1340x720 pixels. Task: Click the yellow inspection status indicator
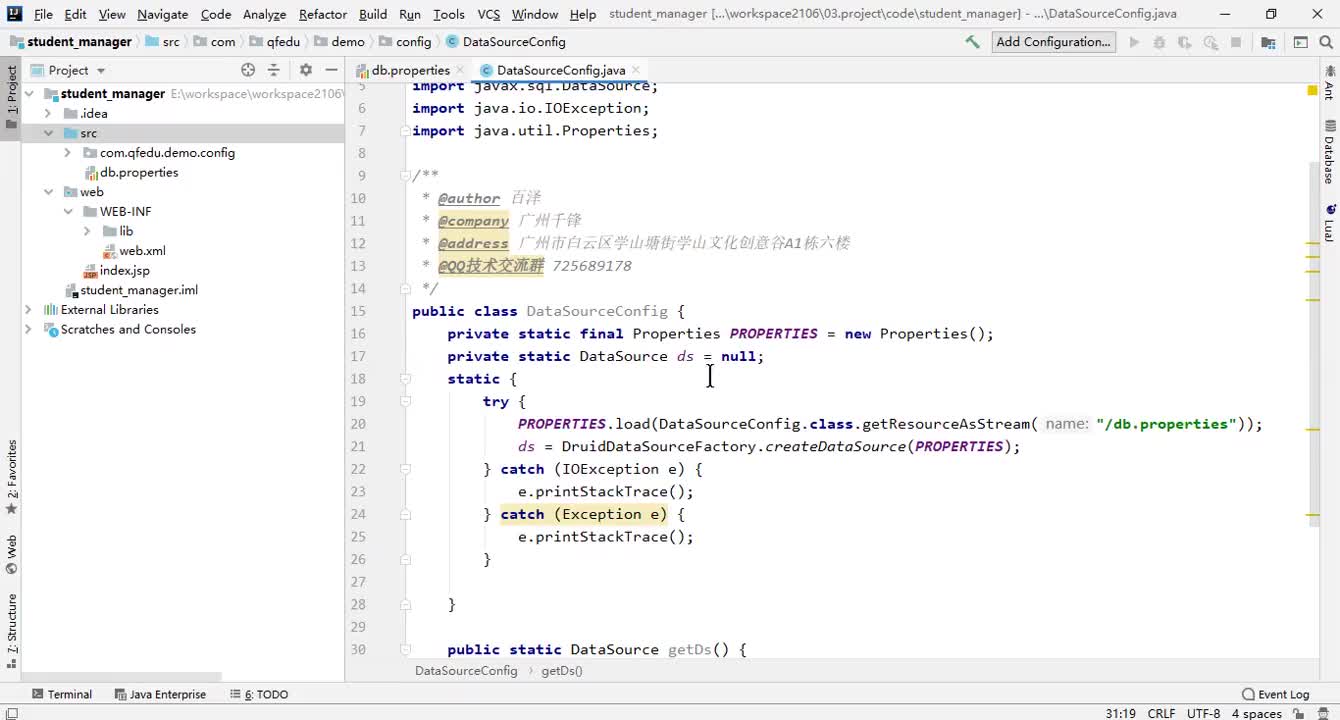coord(1312,91)
